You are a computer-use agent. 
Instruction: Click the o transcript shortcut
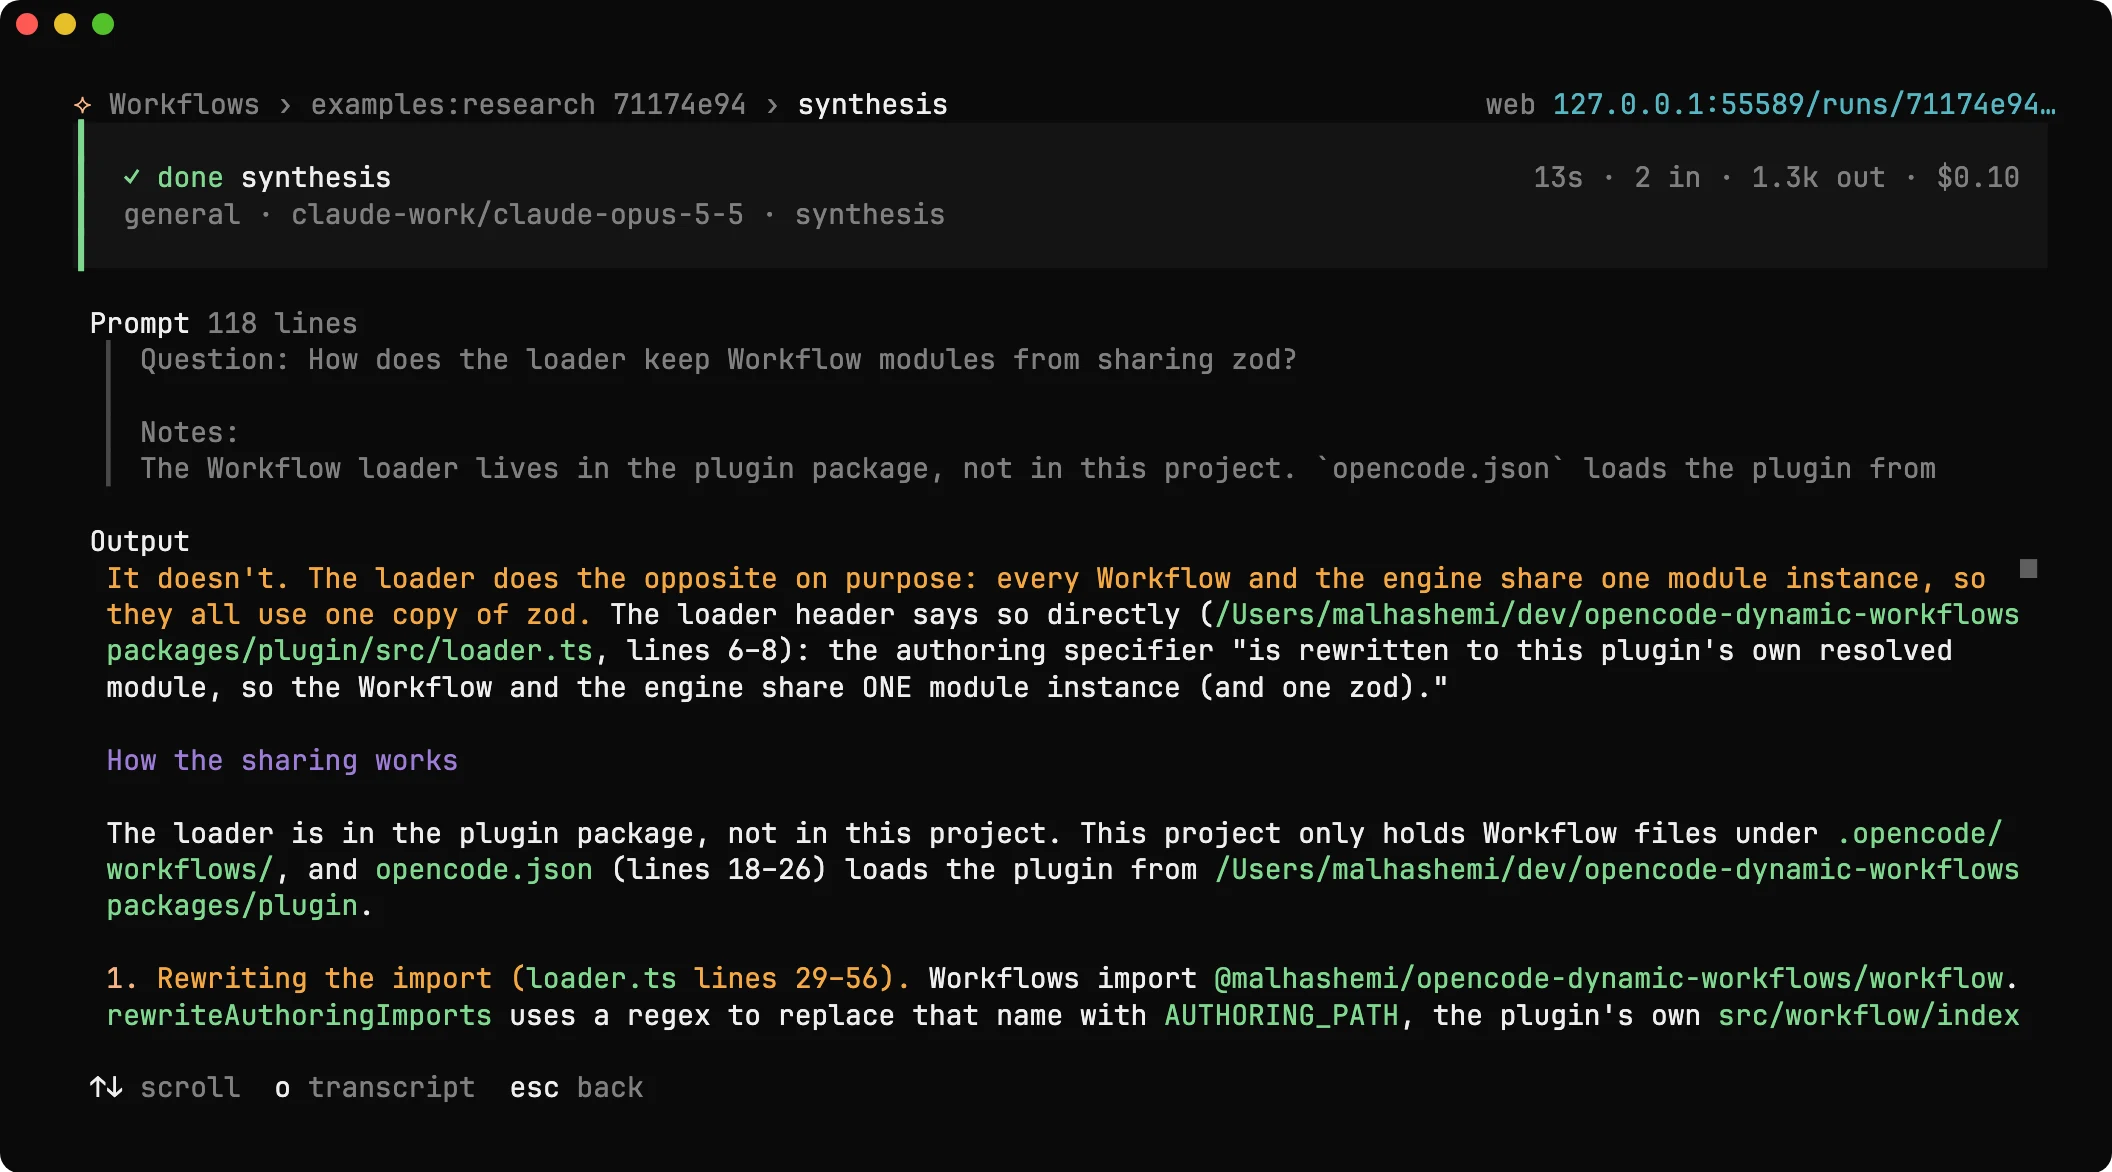tap(374, 1088)
